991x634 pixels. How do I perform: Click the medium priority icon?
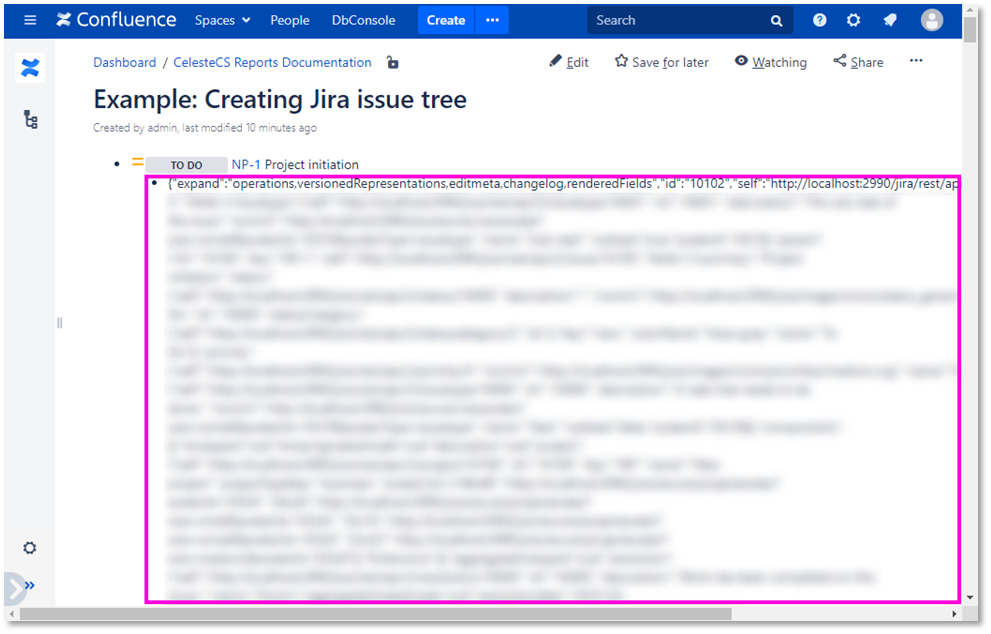[137, 162]
